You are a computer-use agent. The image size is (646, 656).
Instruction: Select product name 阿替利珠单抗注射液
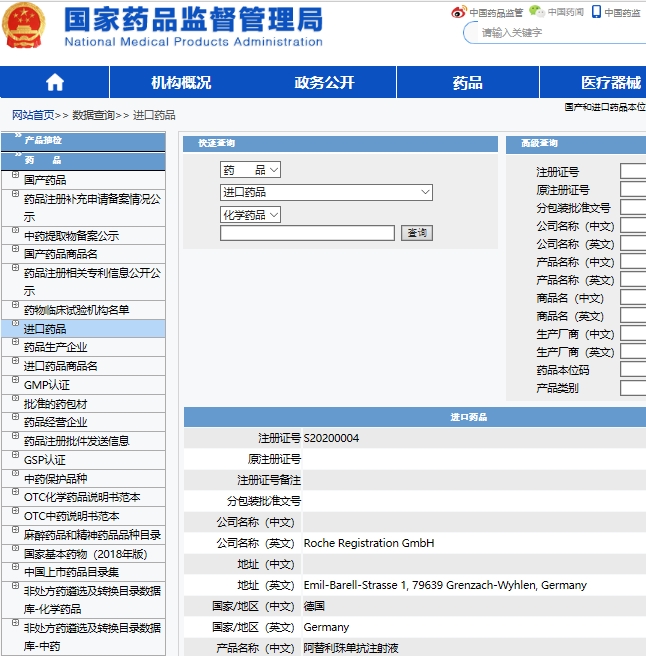(351, 648)
